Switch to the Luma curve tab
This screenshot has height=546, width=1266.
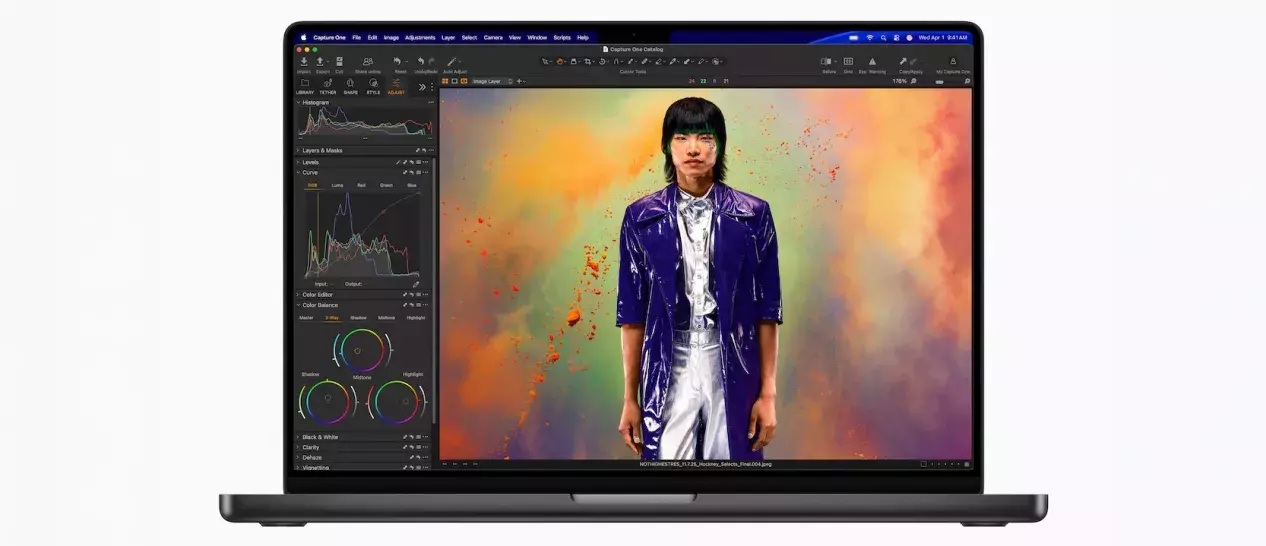(337, 185)
